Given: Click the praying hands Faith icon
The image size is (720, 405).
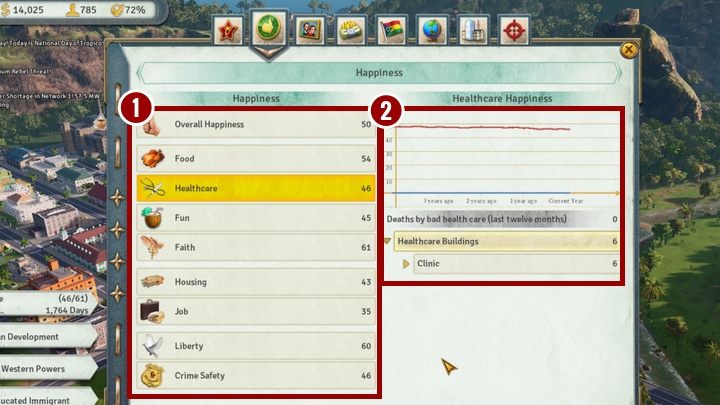Looking at the screenshot, I should click(x=153, y=247).
